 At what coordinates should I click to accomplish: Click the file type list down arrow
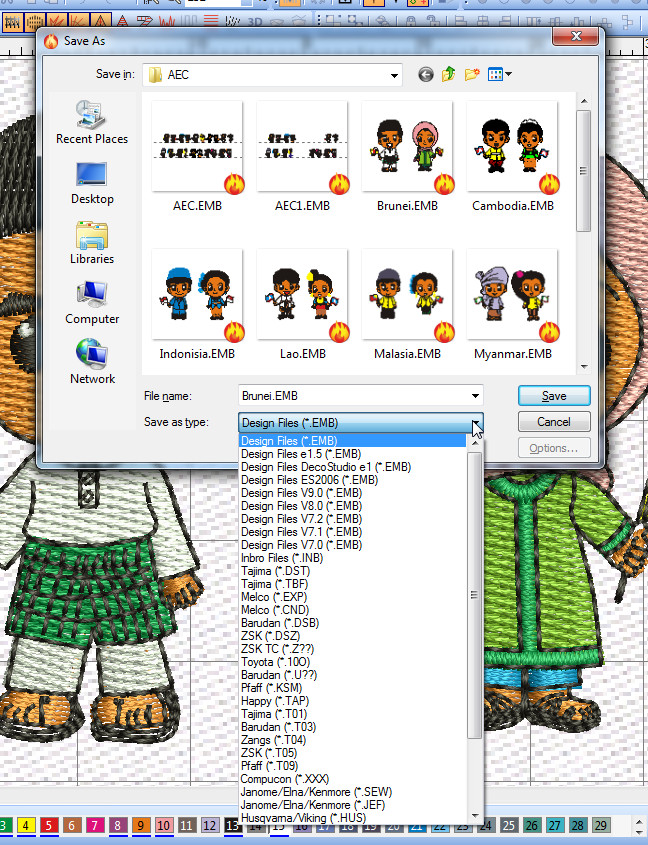475,815
